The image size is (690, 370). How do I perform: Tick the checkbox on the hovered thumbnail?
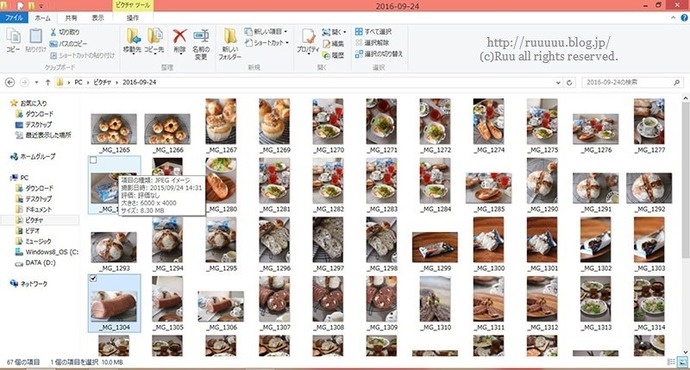93,161
